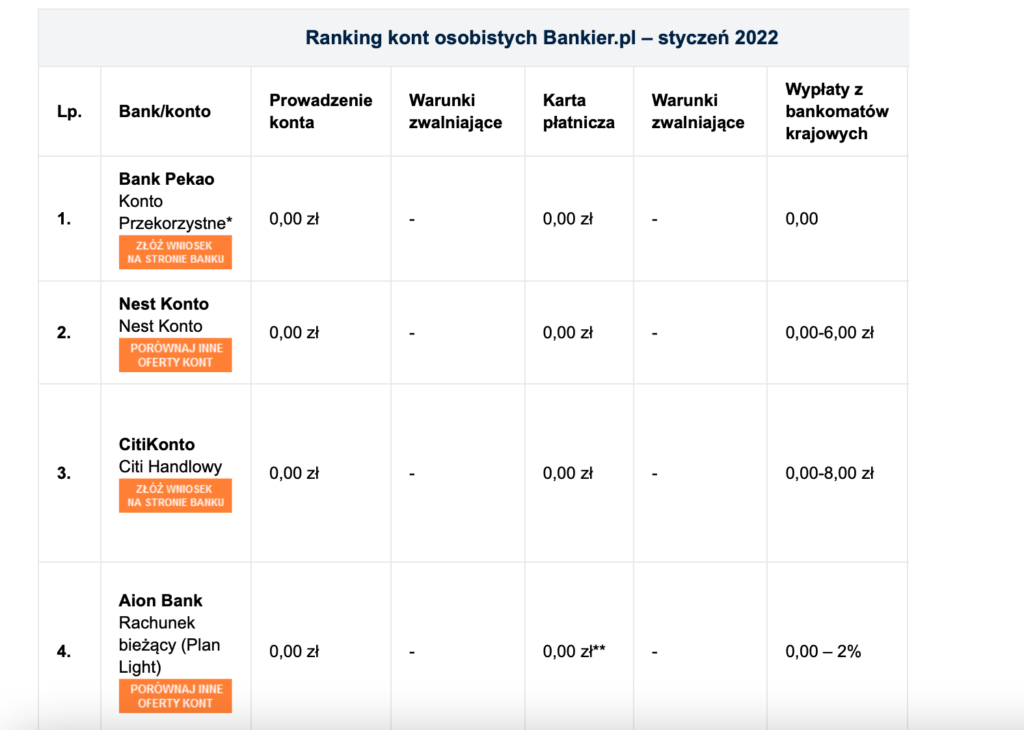
Task: Click the "Lp." column header
Action: point(69,112)
